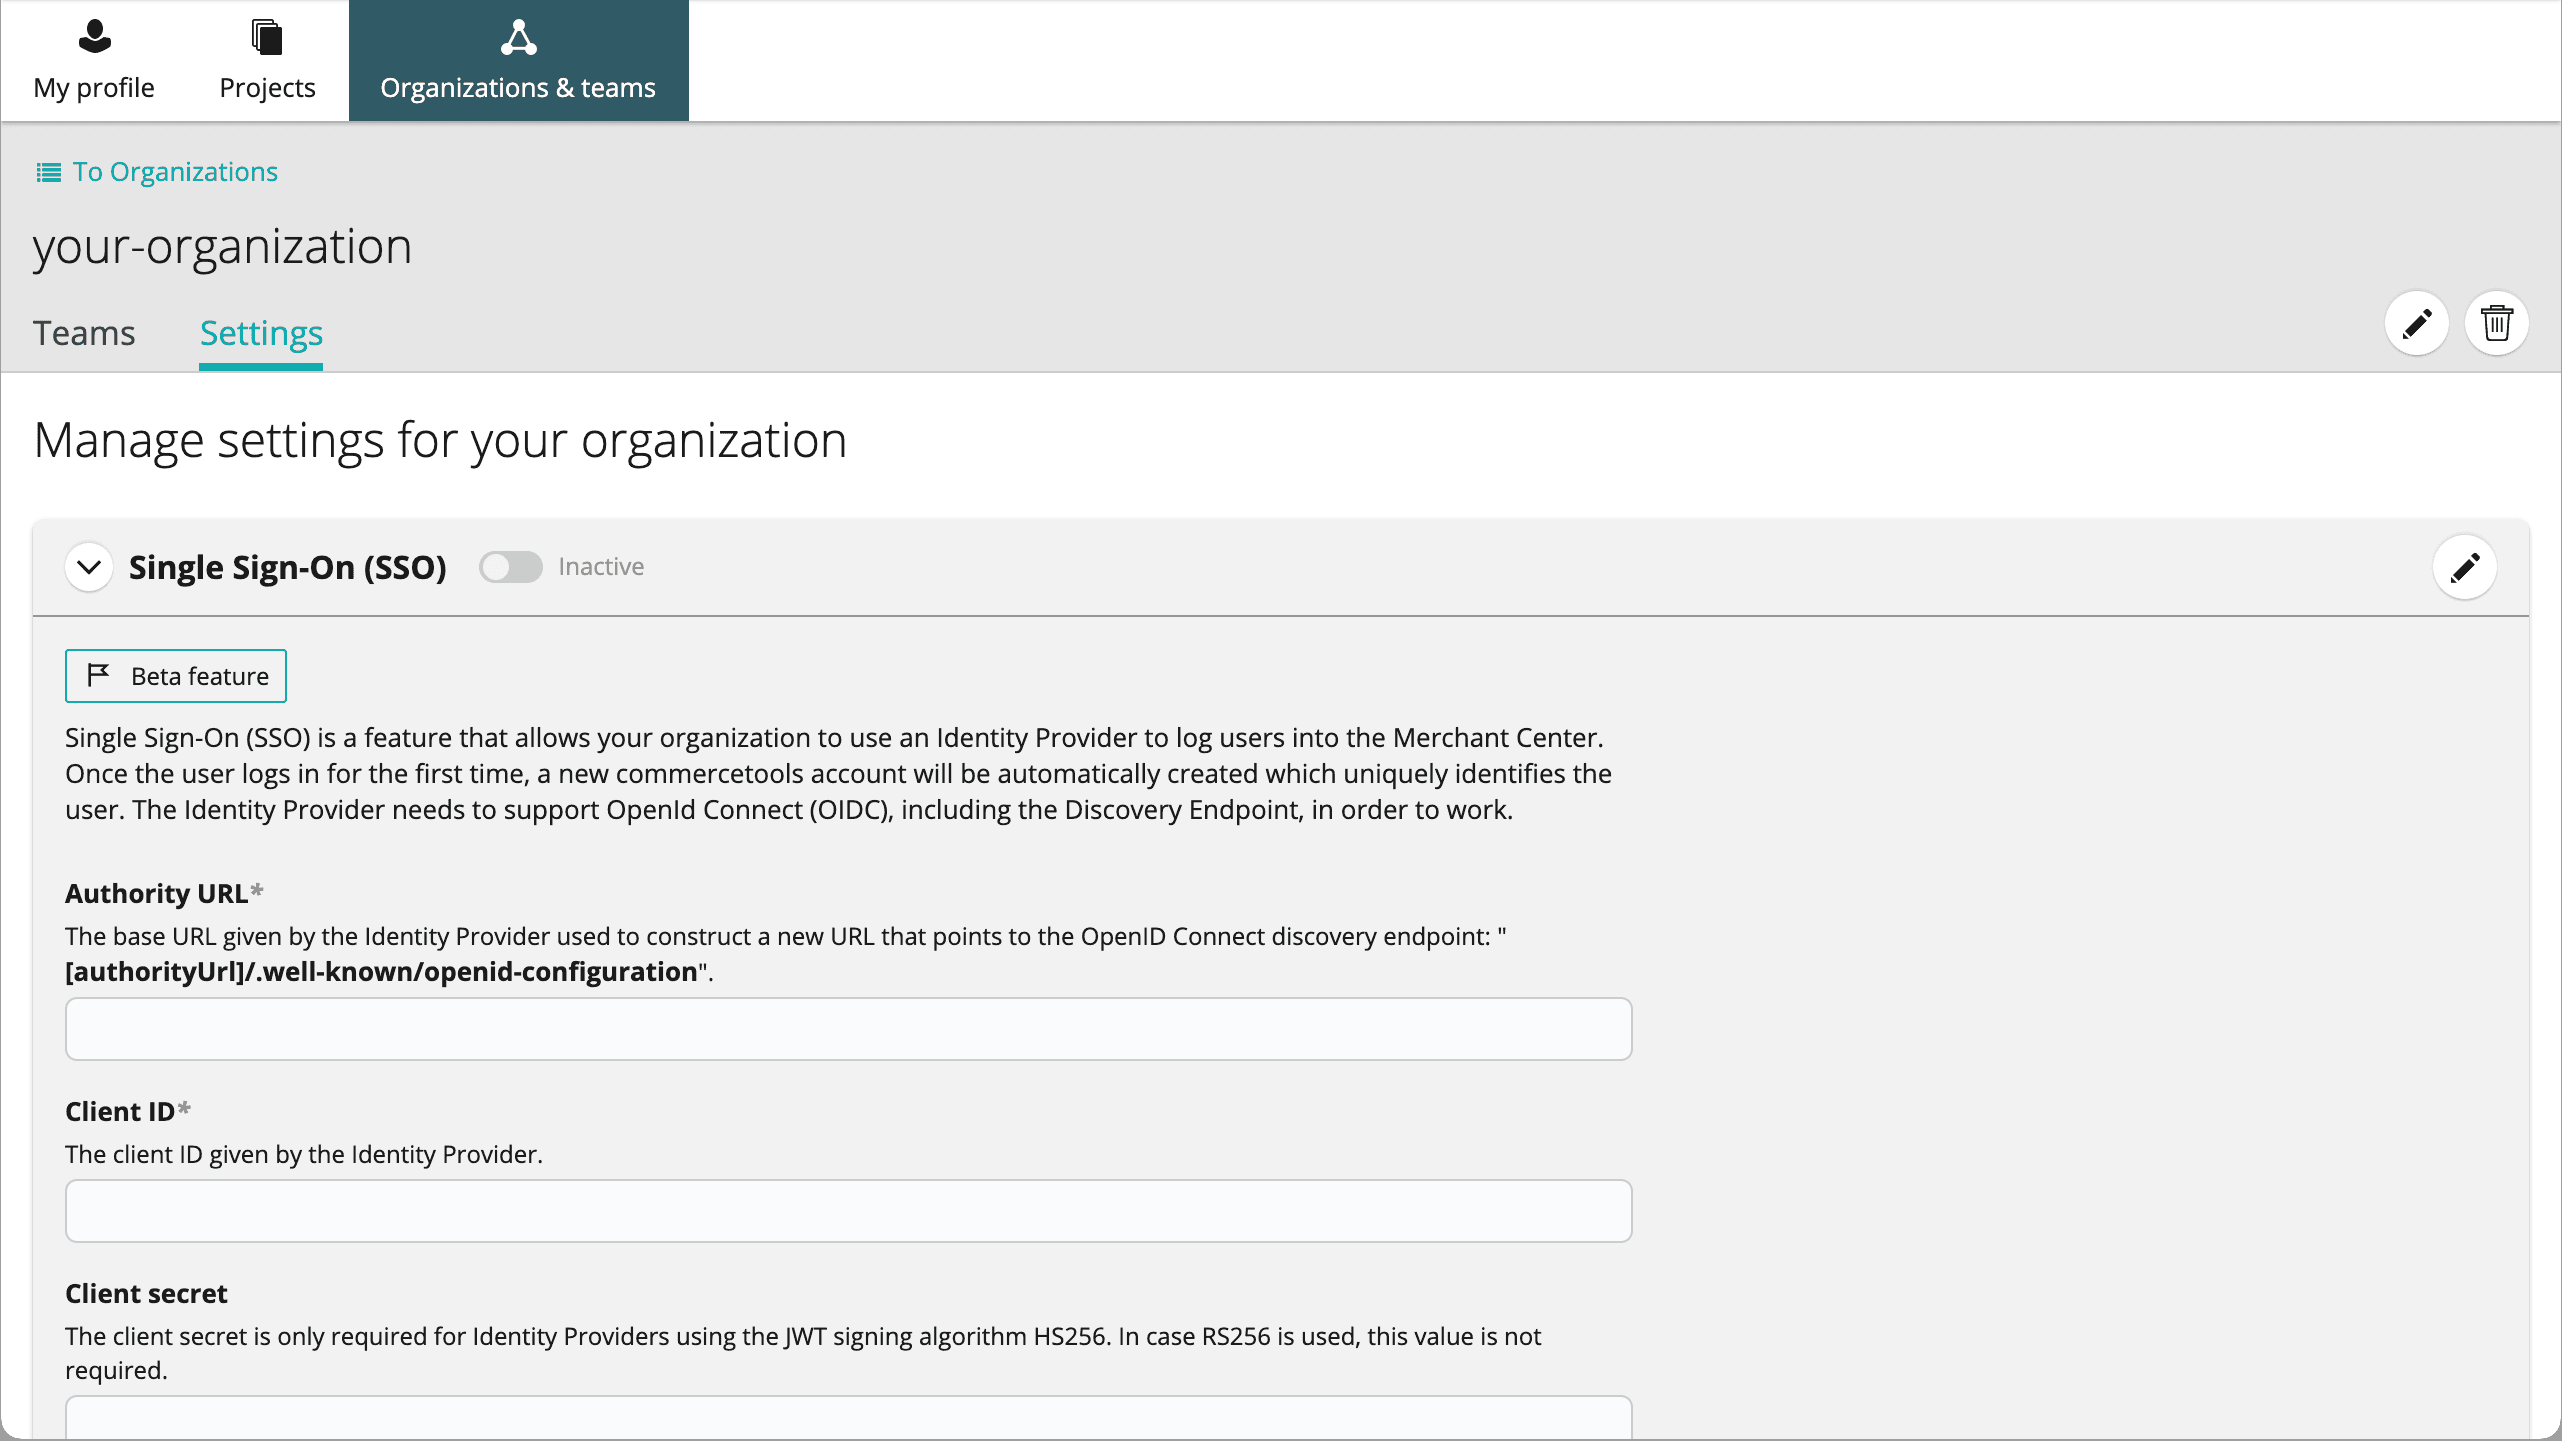Click the delete organization trash icon

click(x=2496, y=323)
